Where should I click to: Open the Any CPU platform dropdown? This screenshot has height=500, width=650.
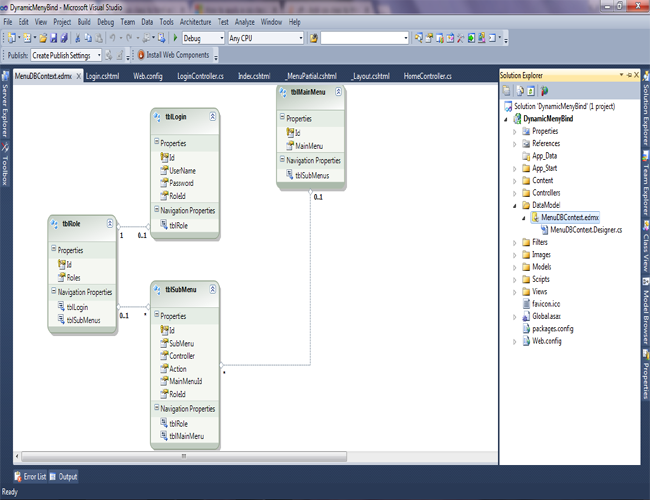click(264, 38)
